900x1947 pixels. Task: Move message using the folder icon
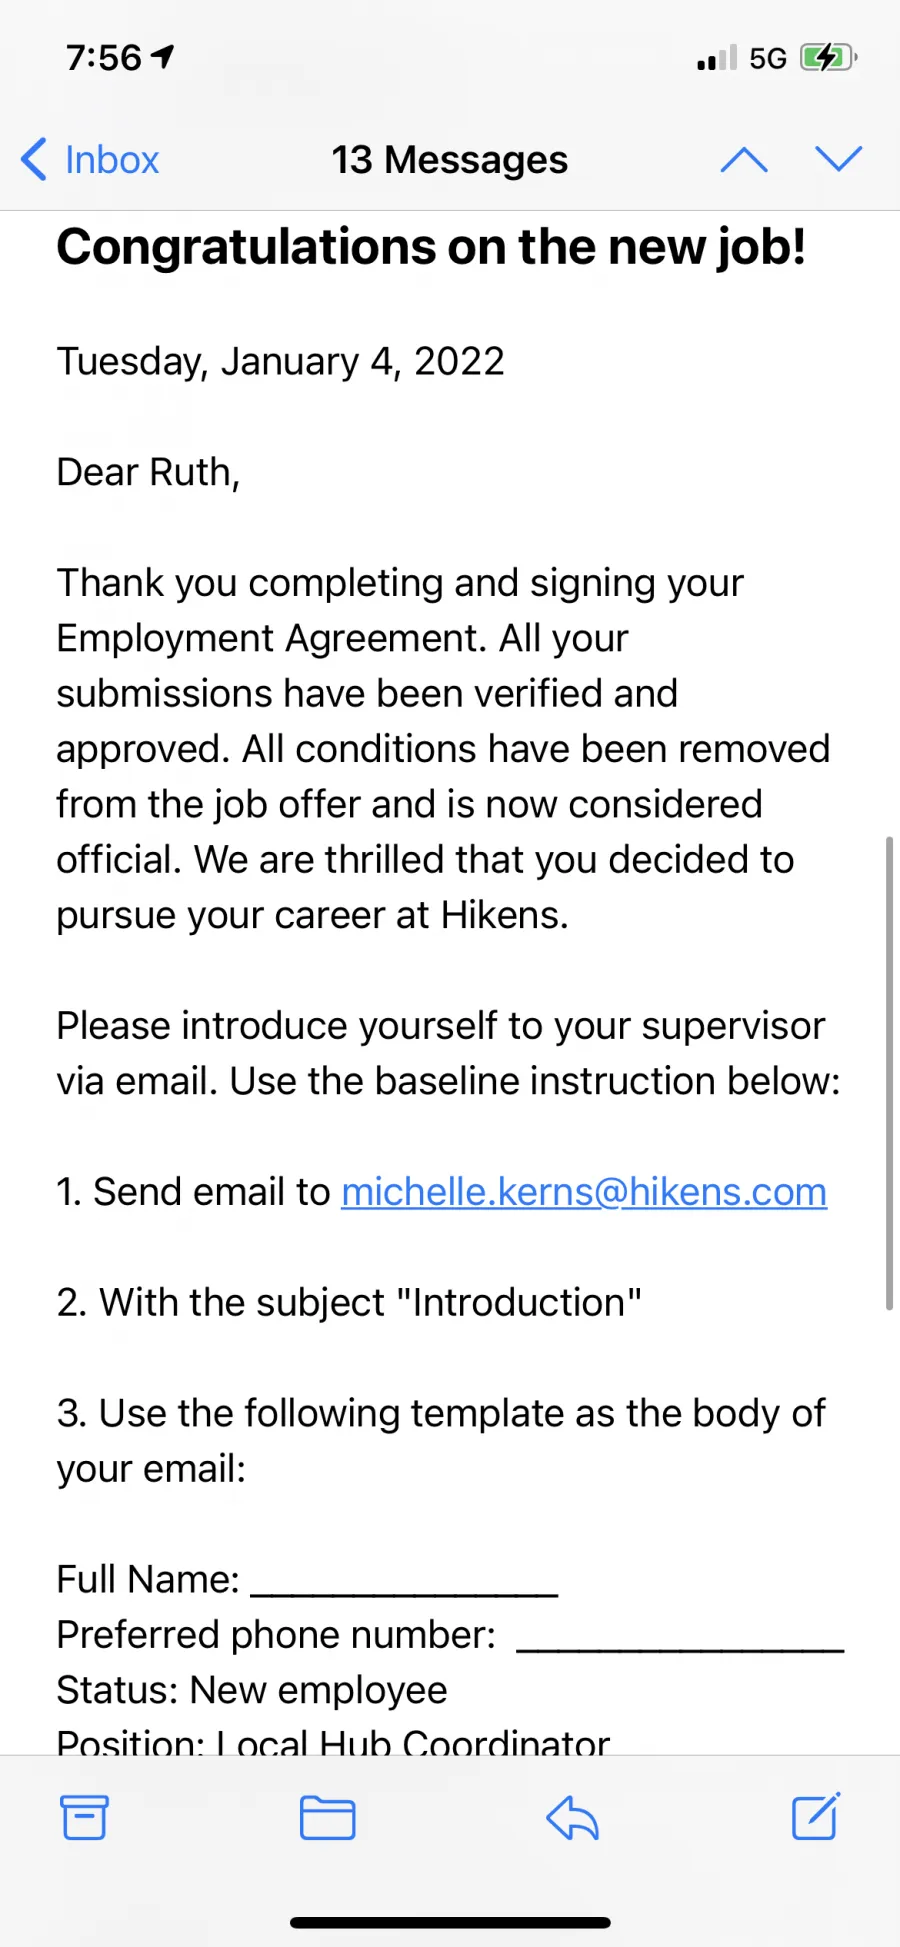(328, 1818)
